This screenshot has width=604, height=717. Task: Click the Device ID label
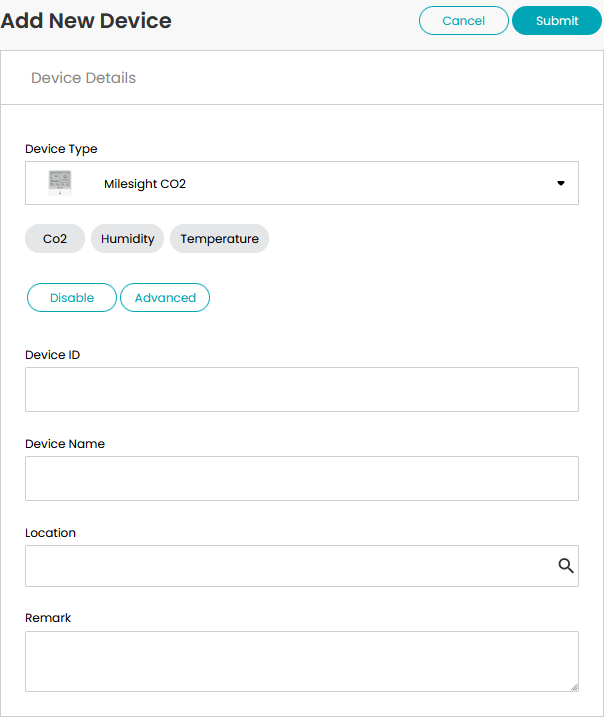click(x=53, y=355)
